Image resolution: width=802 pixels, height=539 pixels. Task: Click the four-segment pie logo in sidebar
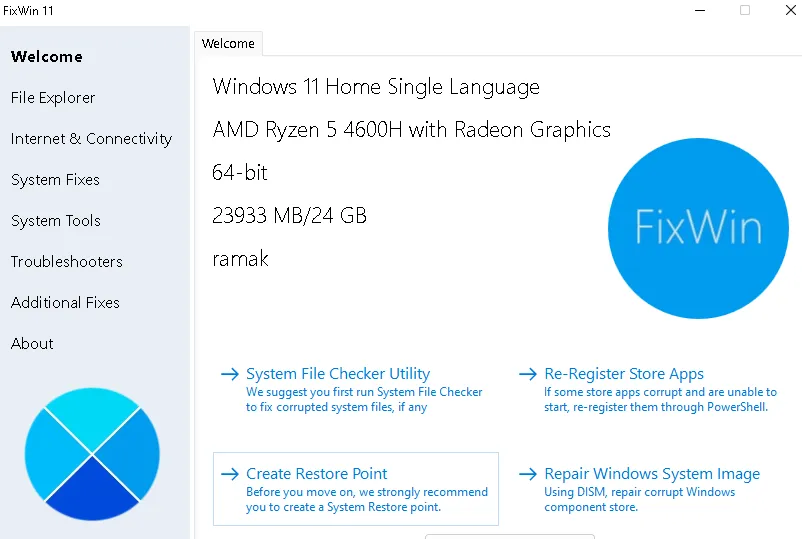tap(92, 454)
